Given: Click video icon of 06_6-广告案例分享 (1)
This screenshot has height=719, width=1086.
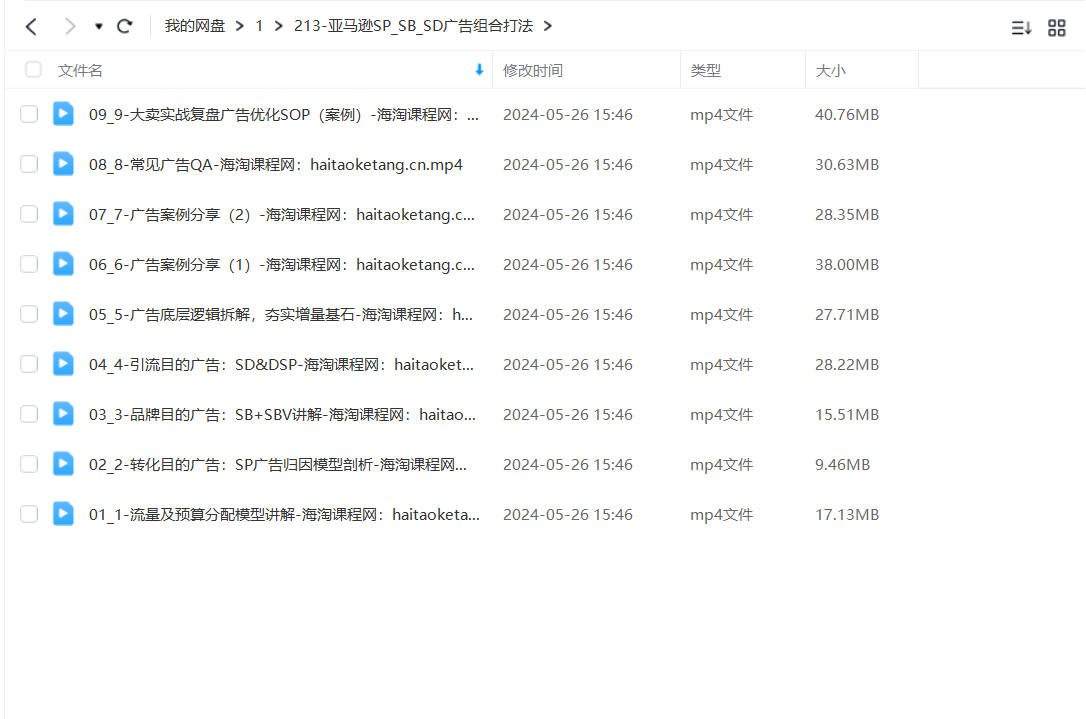Looking at the screenshot, I should tap(63, 264).
